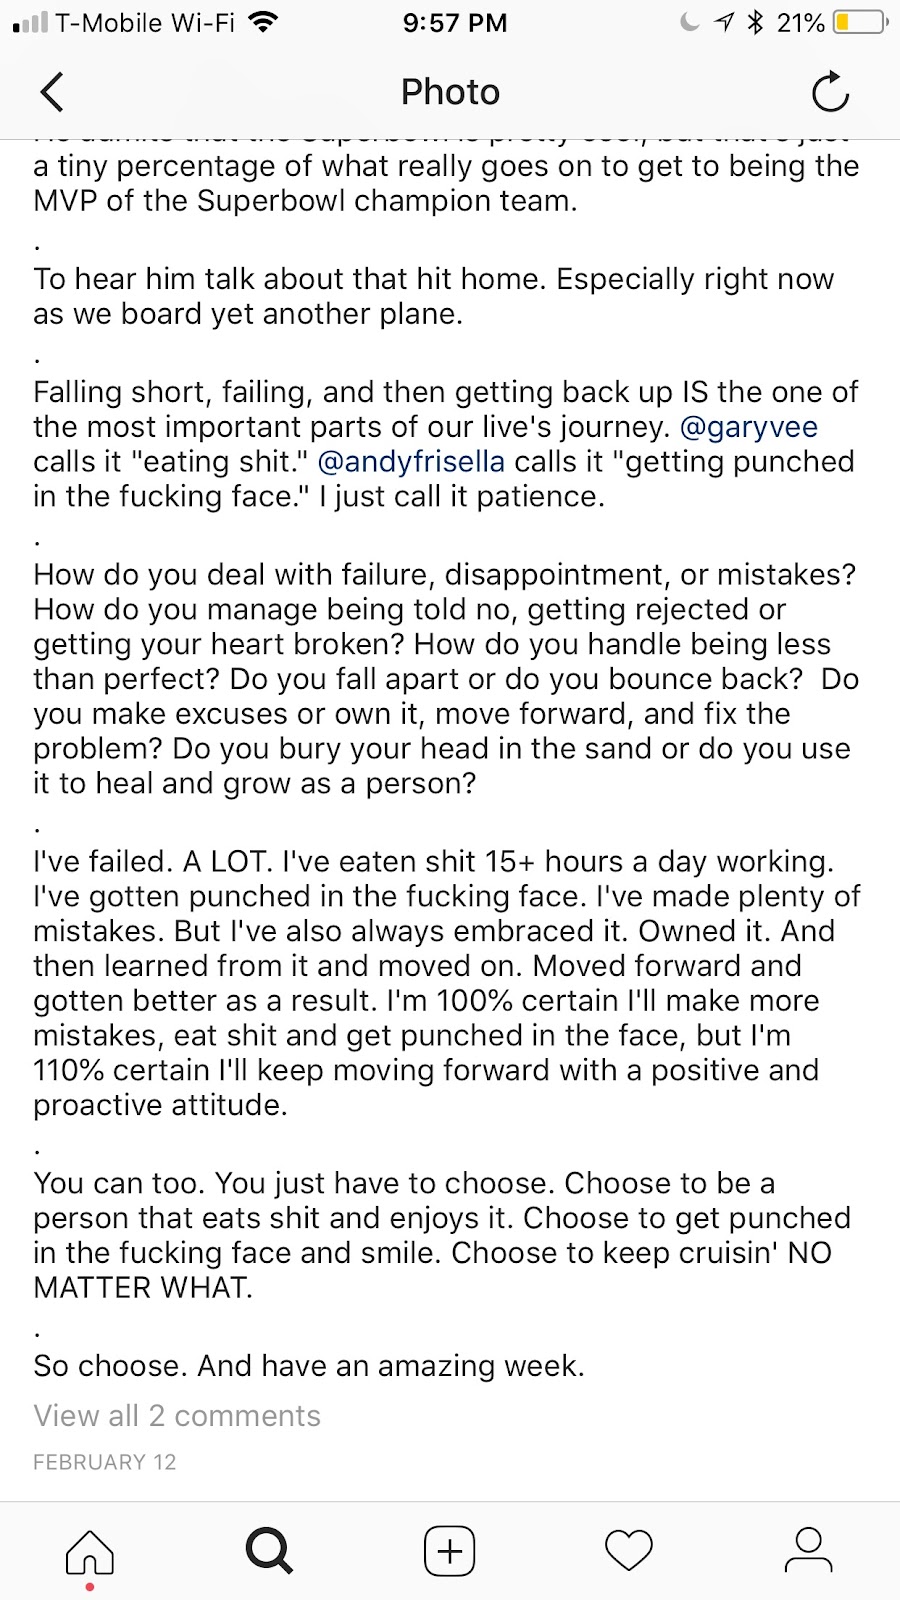This screenshot has height=1600, width=900.
Task: Tap the refresh icon beside Photo title
Action: (x=830, y=92)
